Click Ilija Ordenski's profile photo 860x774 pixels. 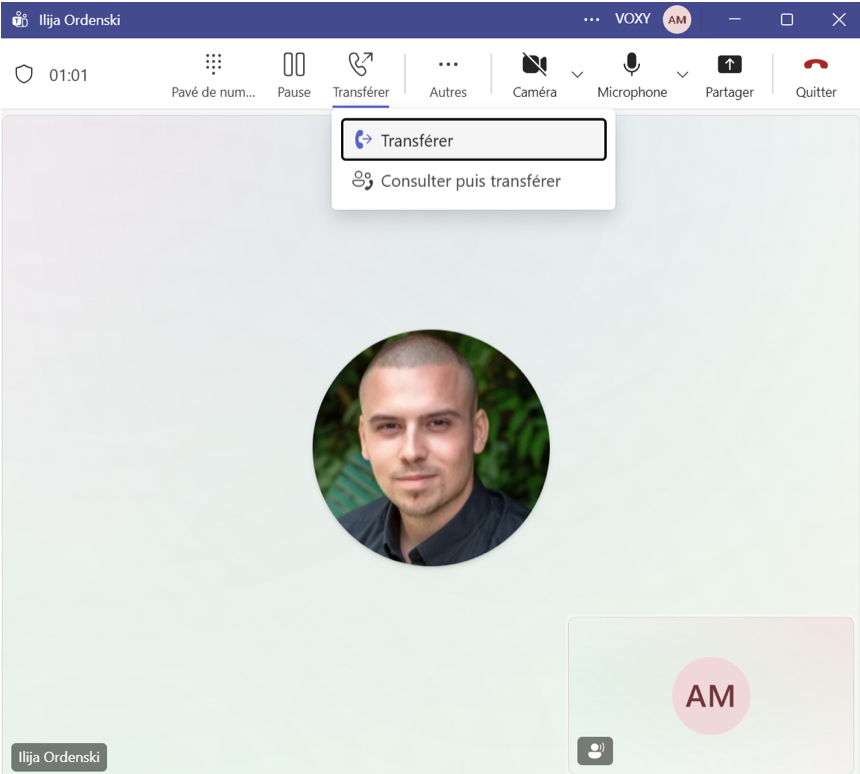[431, 448]
